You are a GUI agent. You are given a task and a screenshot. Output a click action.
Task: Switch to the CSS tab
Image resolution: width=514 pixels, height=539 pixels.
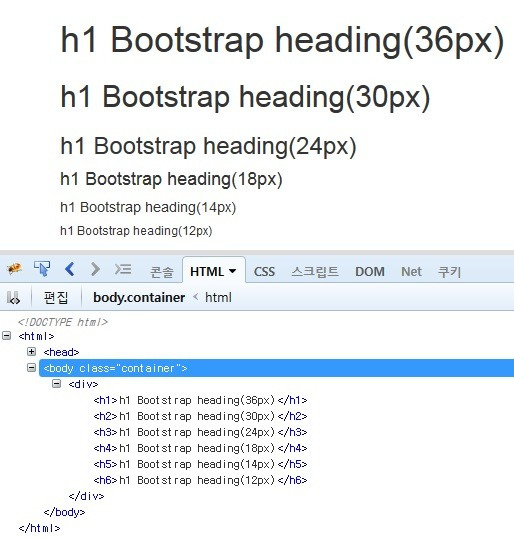(264, 272)
